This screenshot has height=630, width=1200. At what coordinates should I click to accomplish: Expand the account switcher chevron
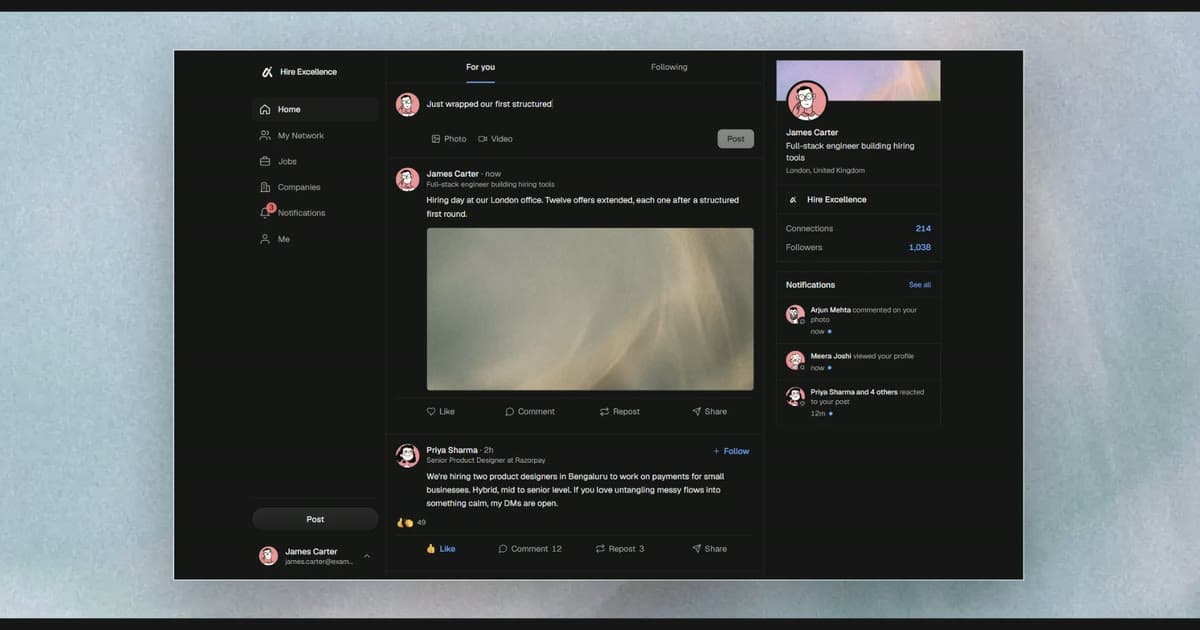pyautogui.click(x=367, y=555)
